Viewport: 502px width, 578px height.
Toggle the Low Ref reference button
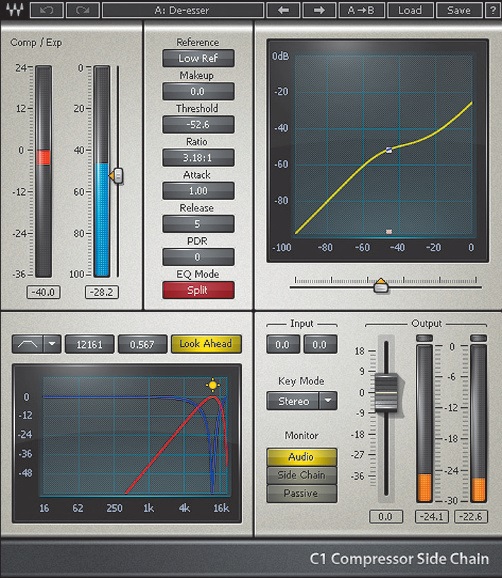coord(198,58)
